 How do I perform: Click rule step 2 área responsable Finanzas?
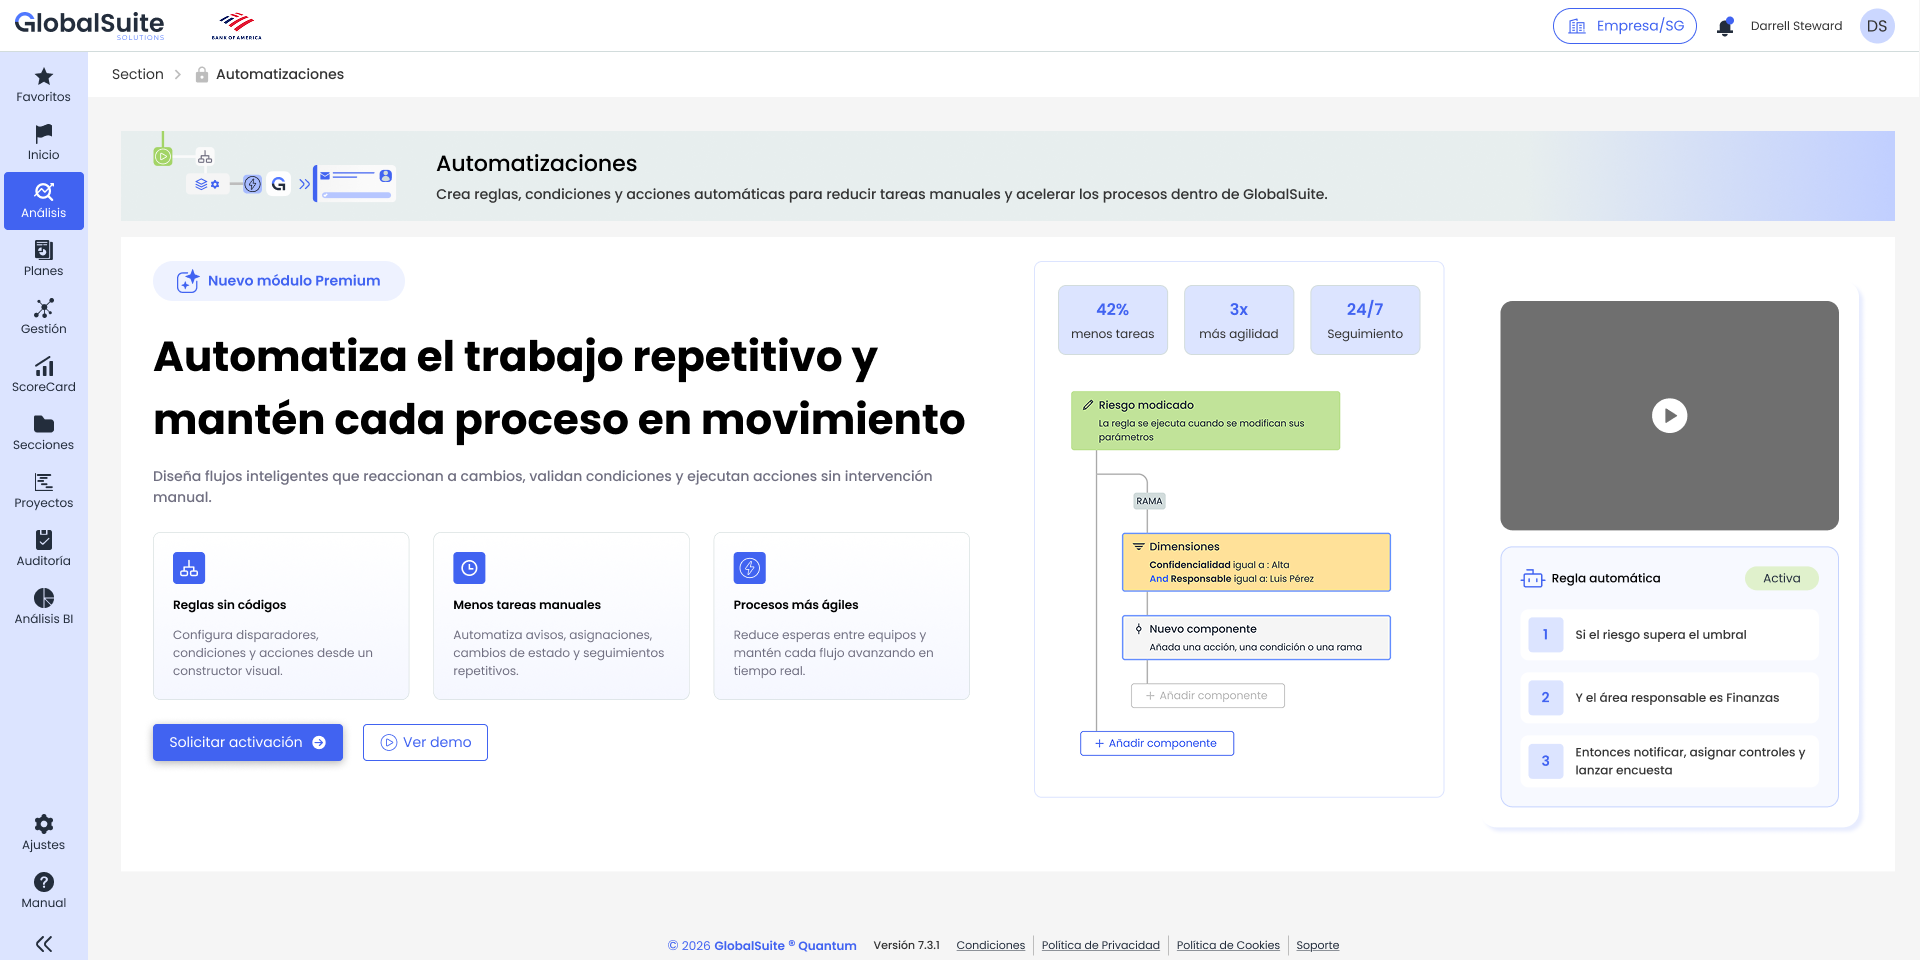(x=1669, y=697)
